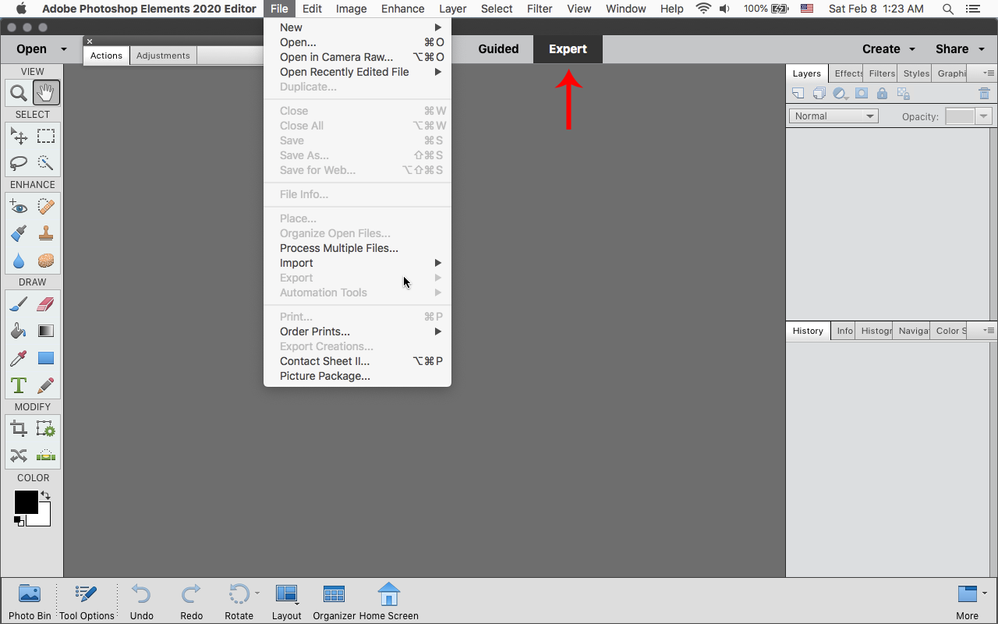Open the Opacity dropdown arrow

(x=983, y=117)
